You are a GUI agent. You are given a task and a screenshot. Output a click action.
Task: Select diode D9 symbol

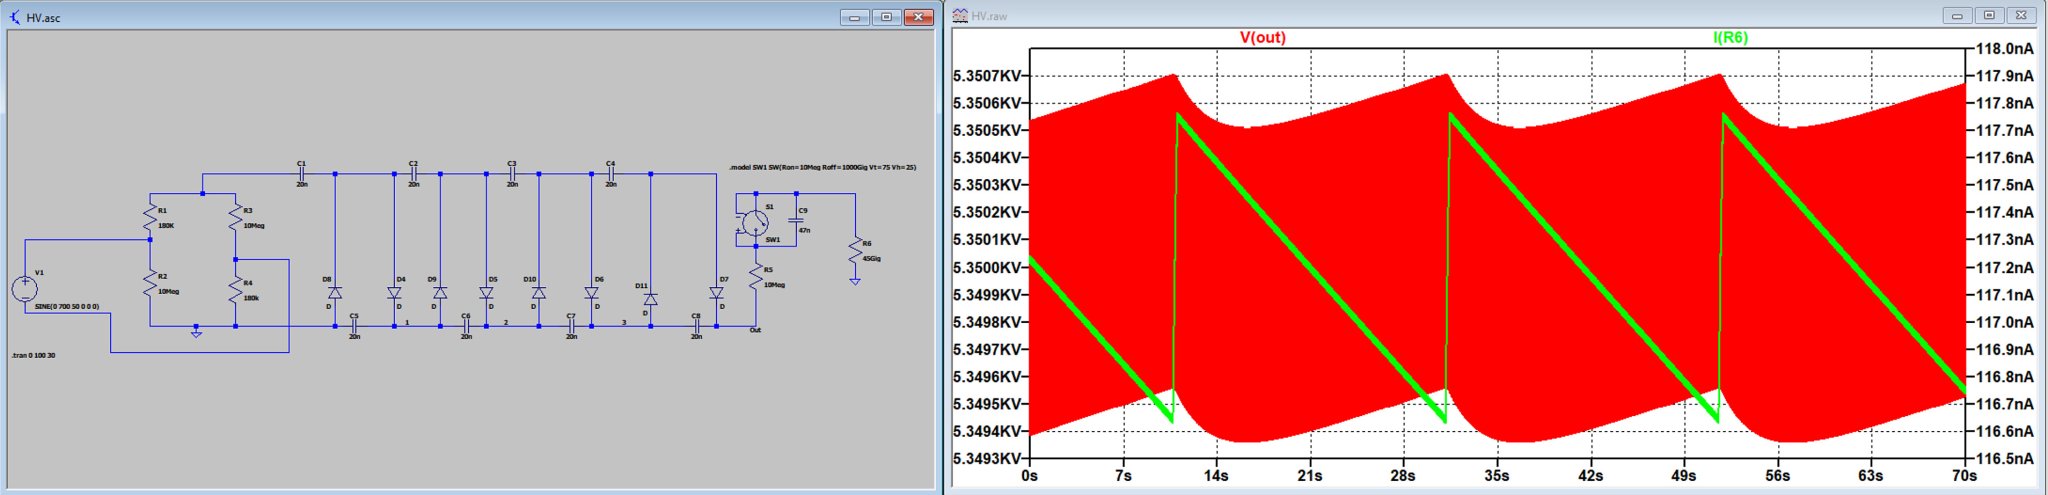pyautogui.click(x=440, y=293)
